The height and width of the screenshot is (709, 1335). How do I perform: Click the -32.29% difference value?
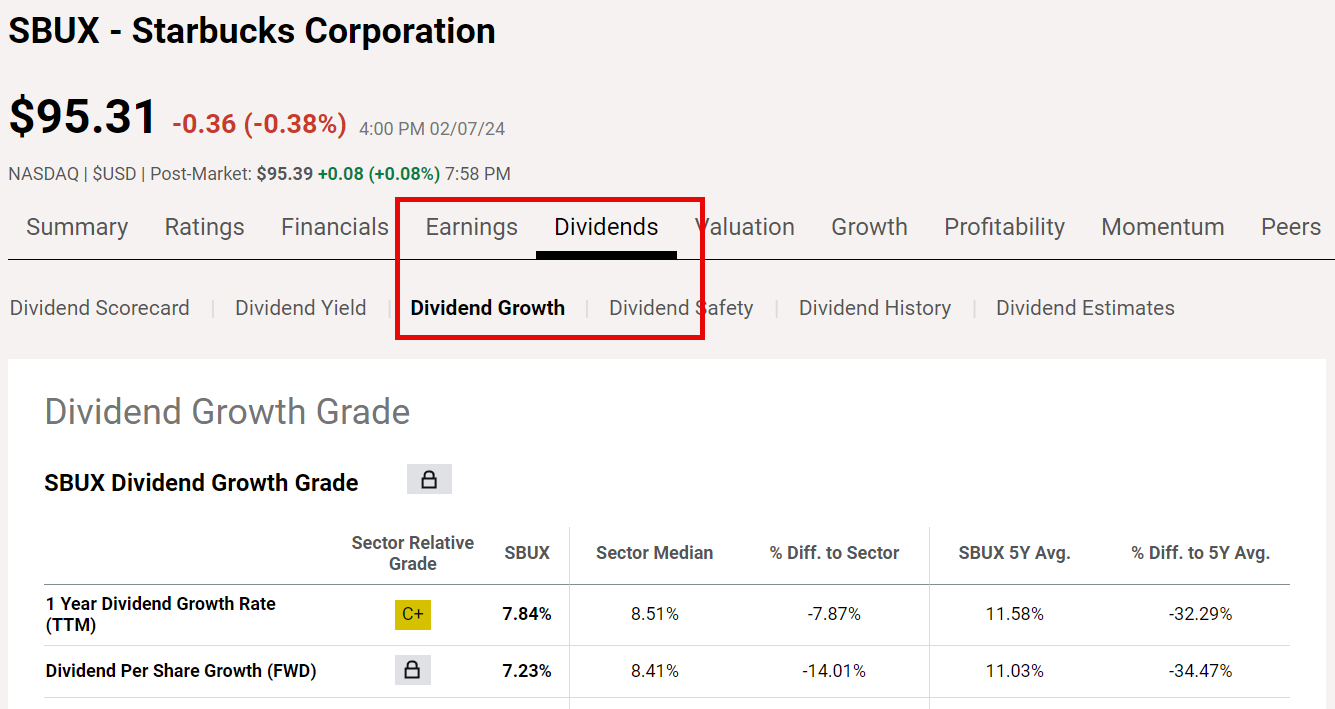tap(1200, 614)
